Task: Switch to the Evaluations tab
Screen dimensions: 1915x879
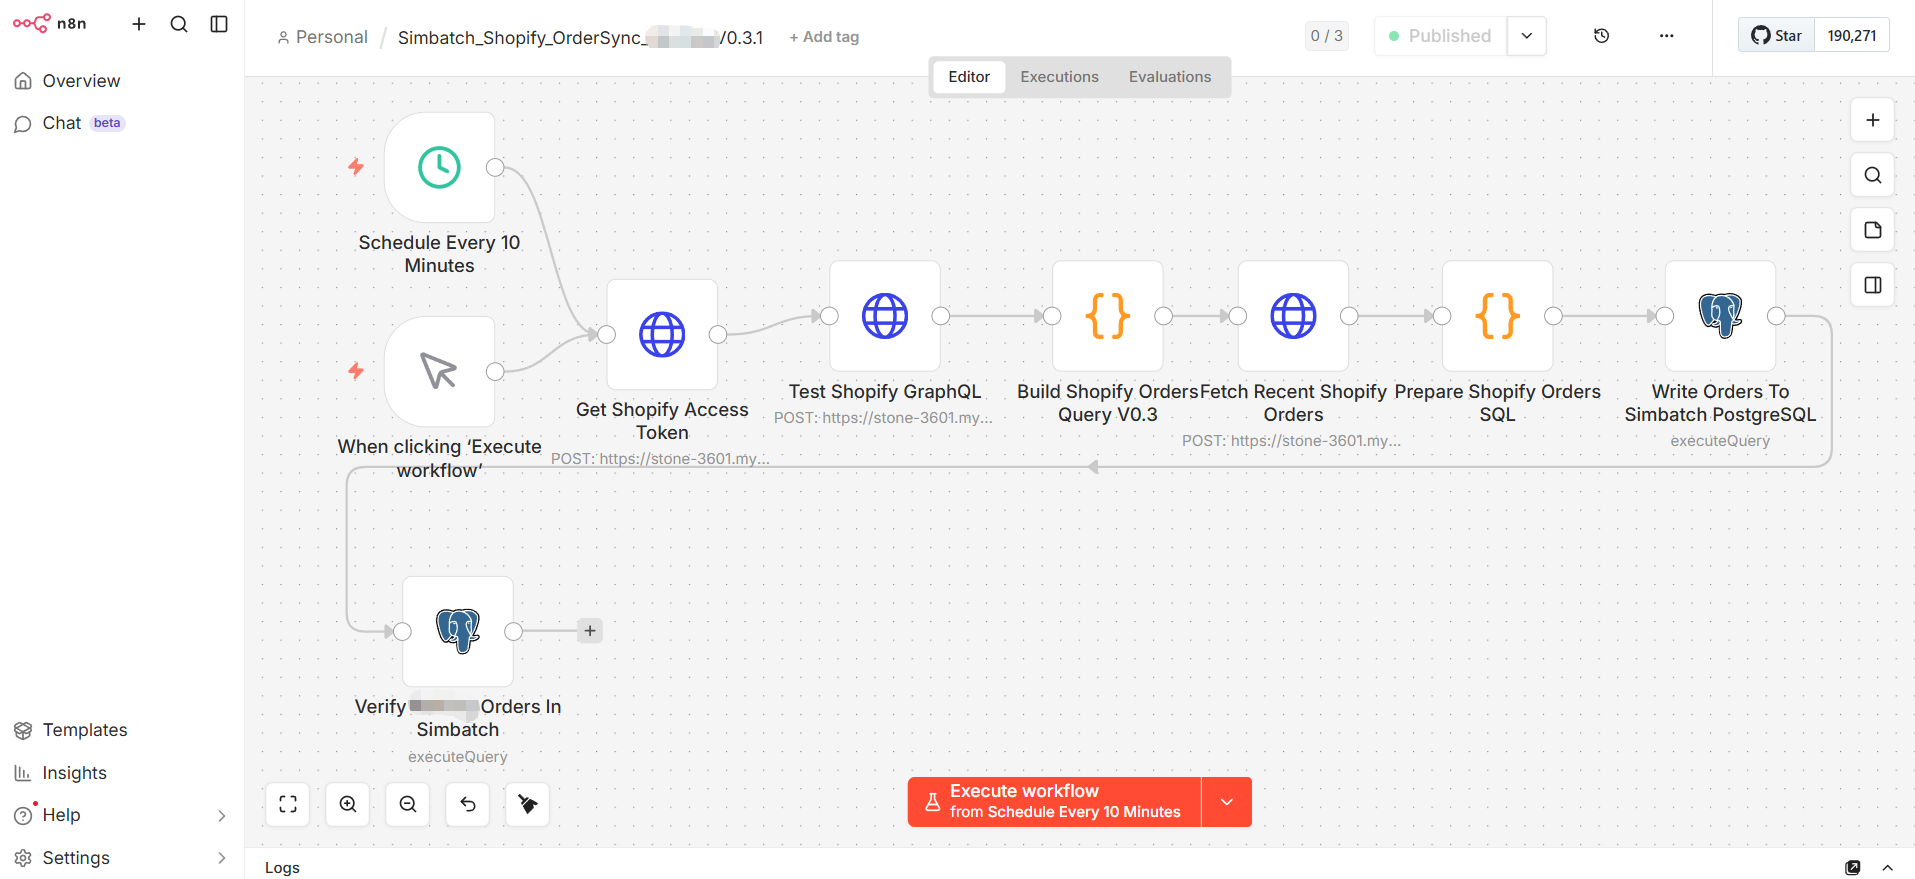Action: 1170,77
